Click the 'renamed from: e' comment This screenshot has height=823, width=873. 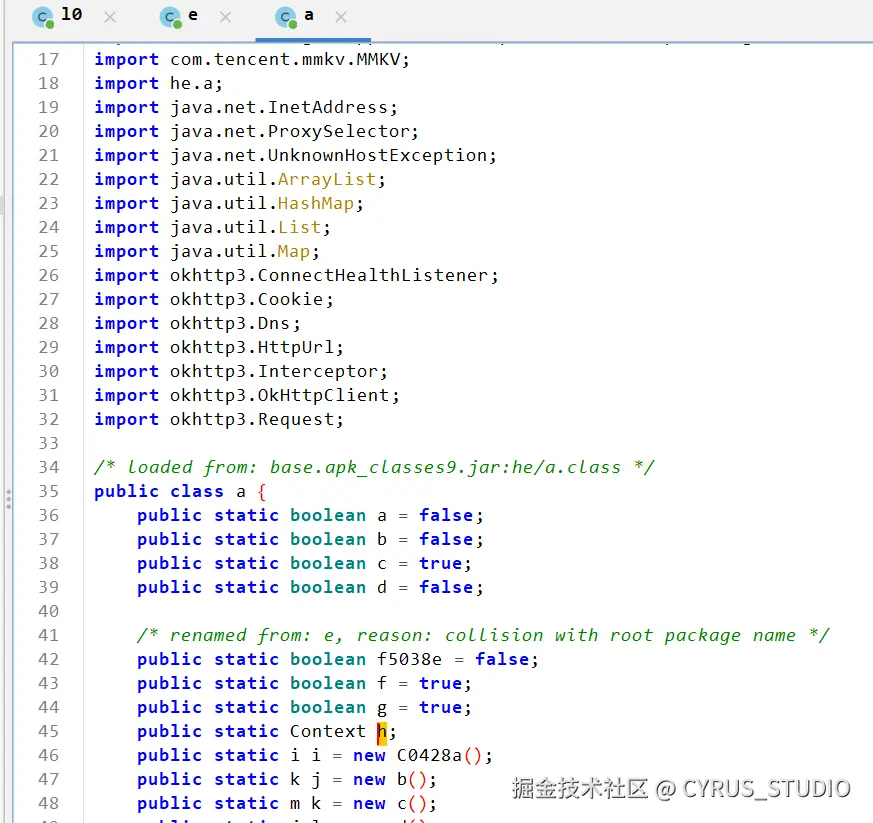point(483,635)
